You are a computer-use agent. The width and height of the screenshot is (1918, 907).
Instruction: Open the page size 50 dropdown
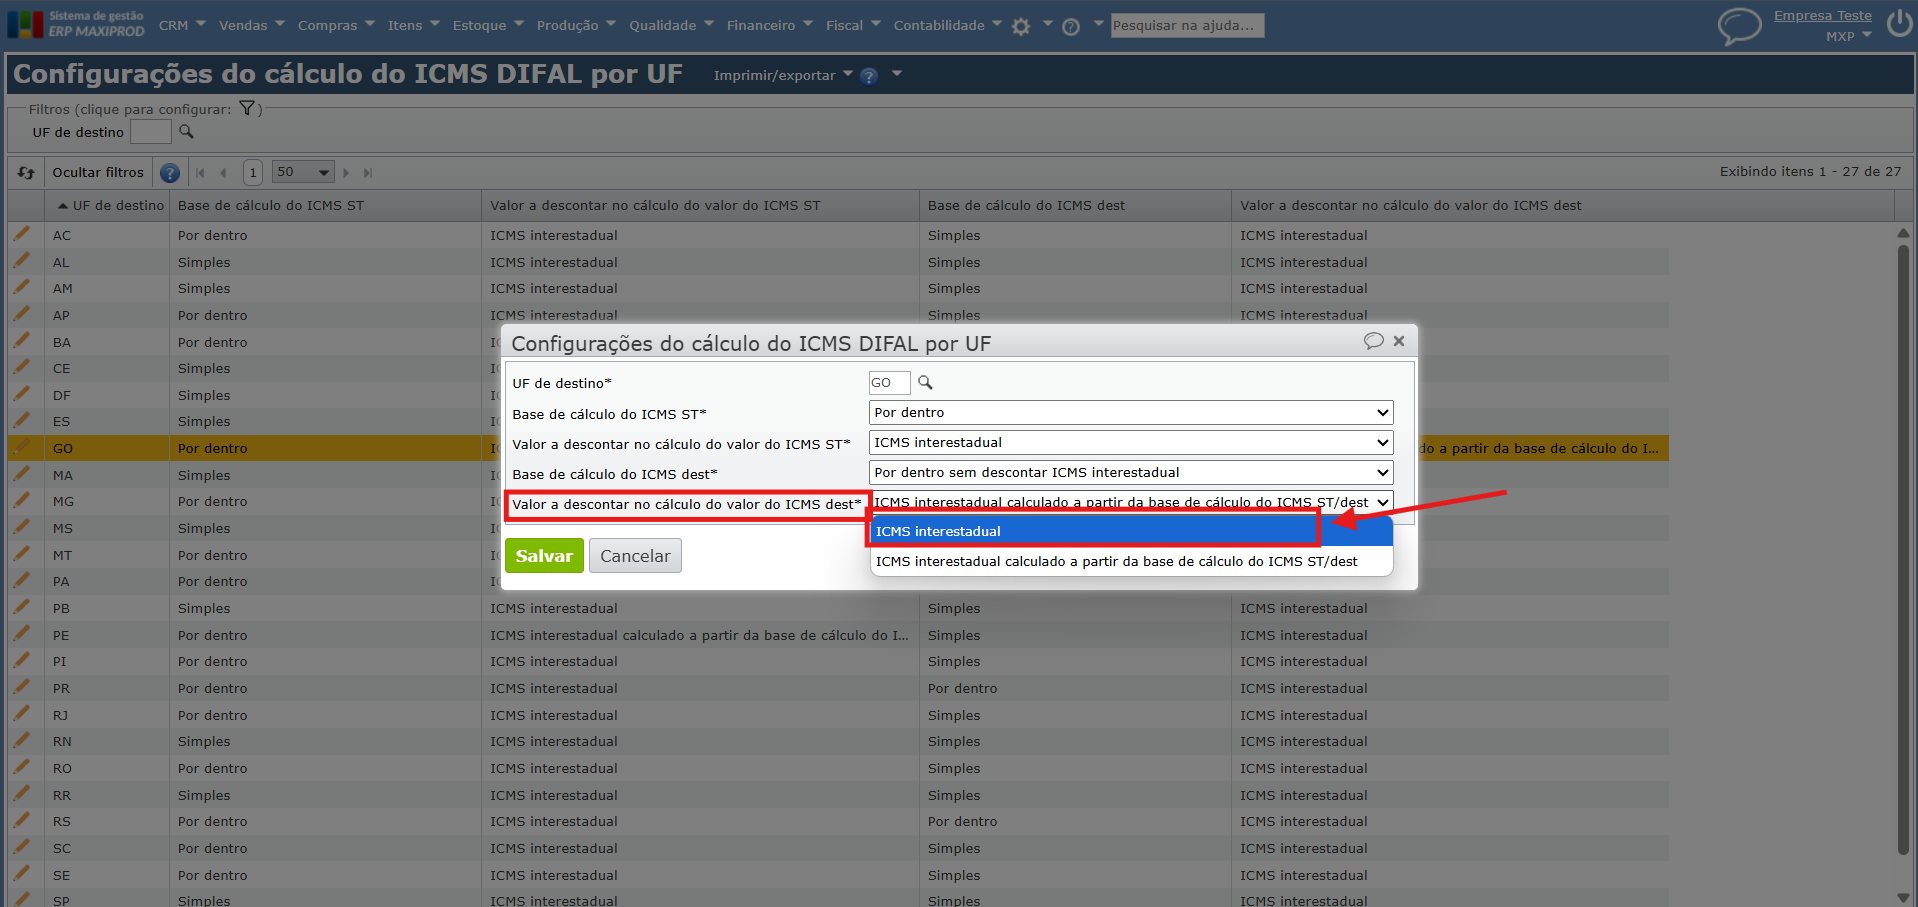(303, 172)
